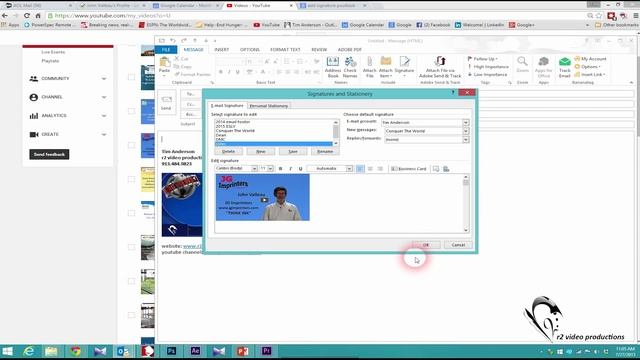
Task: Click Bold in signature editor toolbar
Action: [280, 169]
